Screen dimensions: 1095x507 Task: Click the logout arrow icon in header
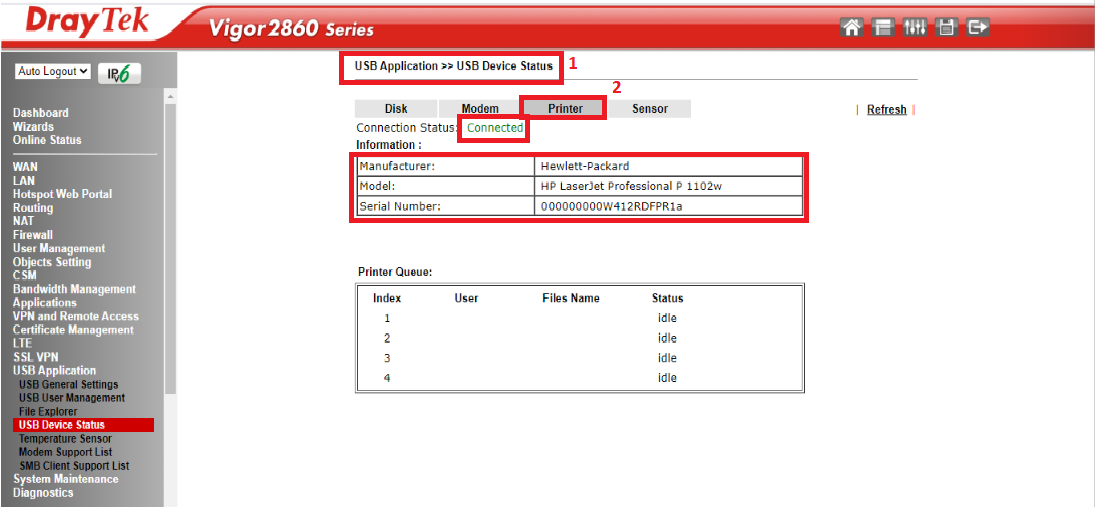point(978,28)
